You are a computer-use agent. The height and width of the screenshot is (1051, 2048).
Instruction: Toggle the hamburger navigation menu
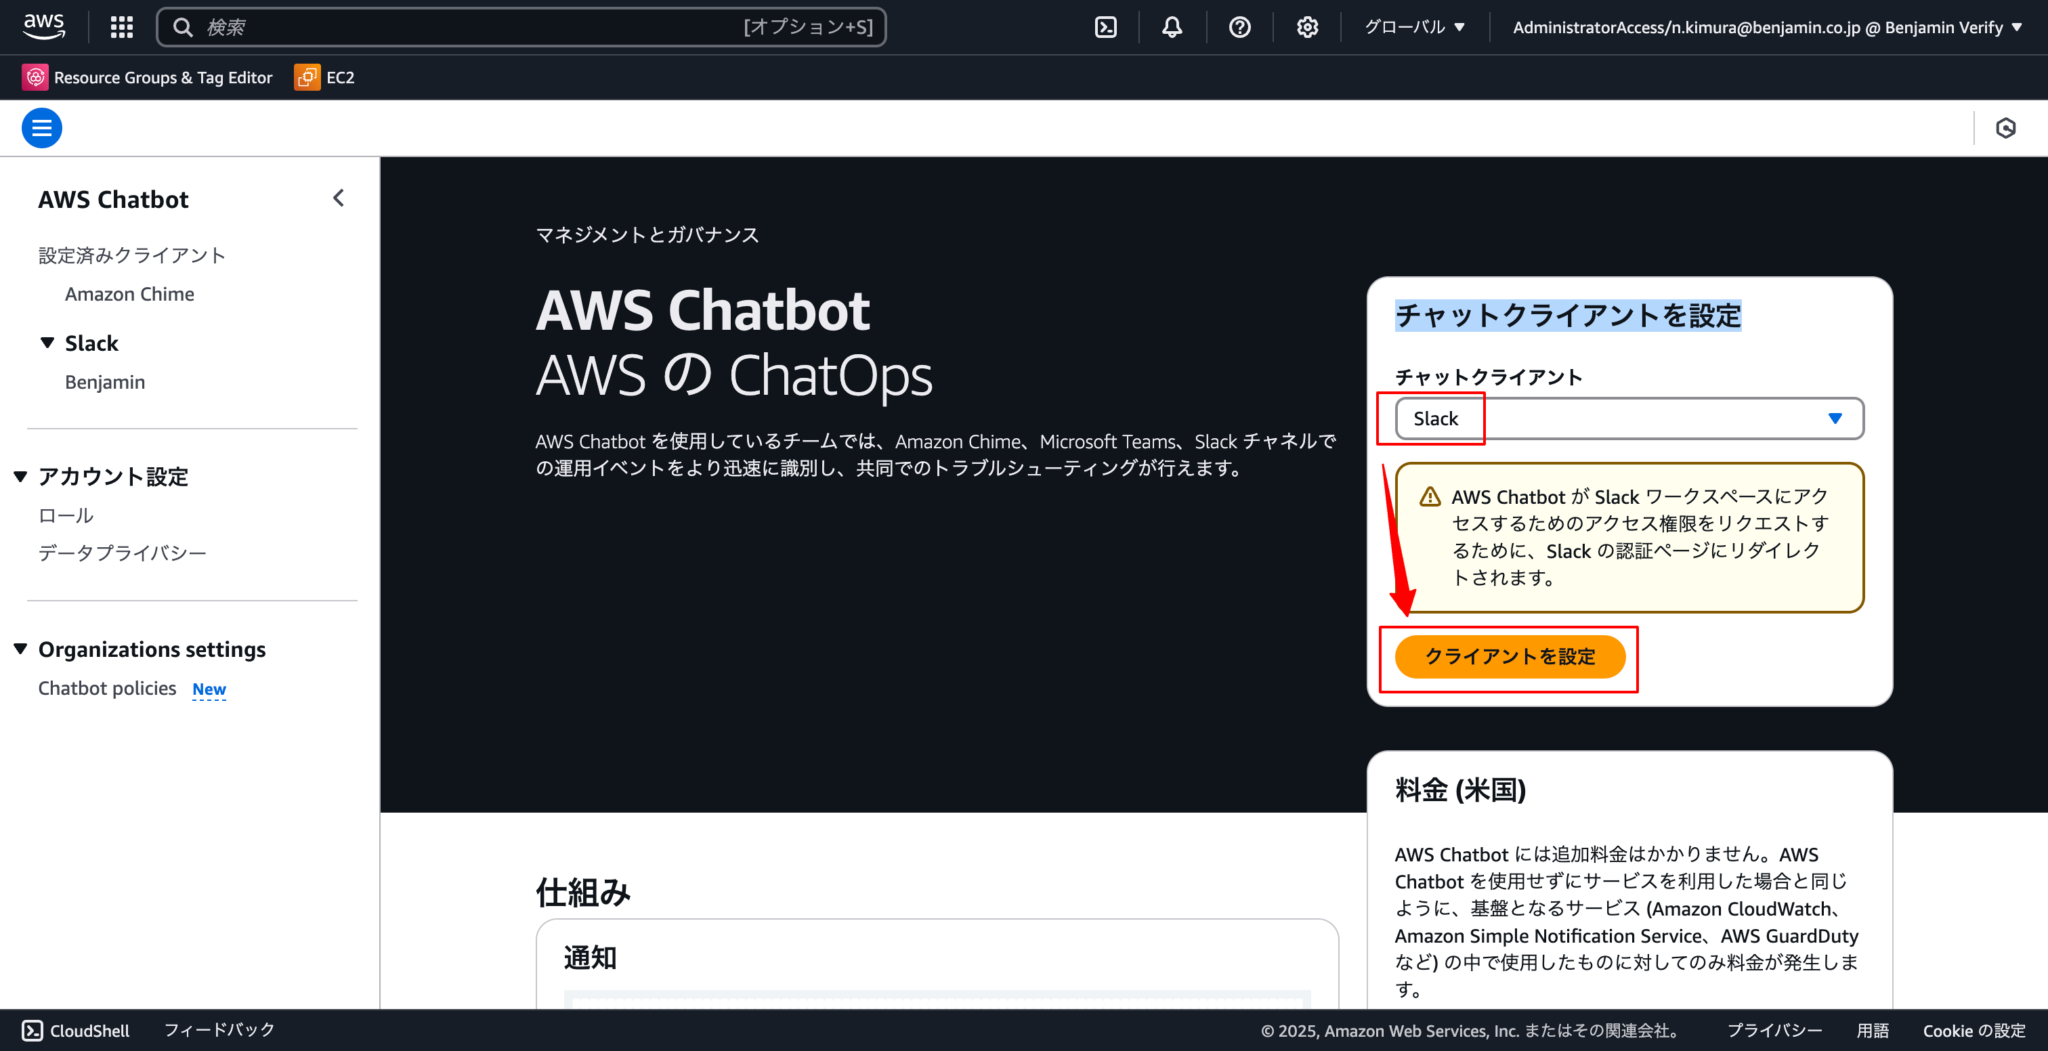(41, 128)
